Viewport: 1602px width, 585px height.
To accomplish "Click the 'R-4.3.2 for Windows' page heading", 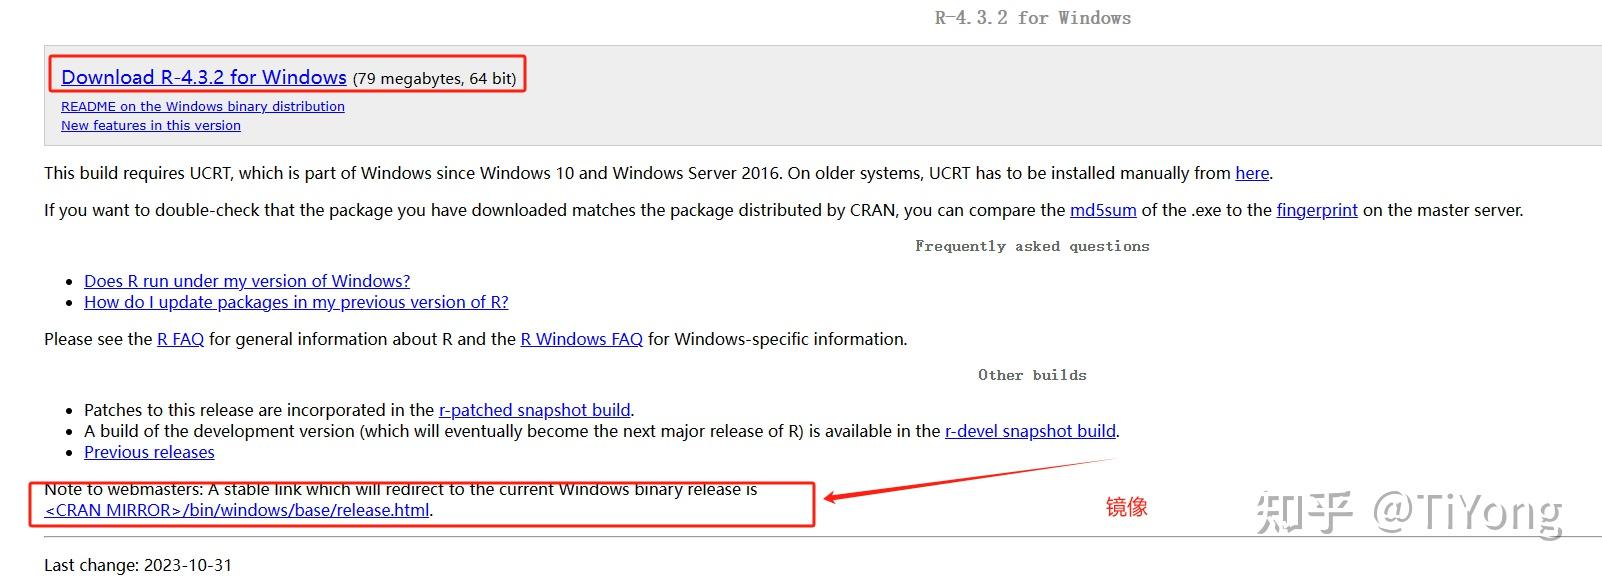I will [1033, 18].
